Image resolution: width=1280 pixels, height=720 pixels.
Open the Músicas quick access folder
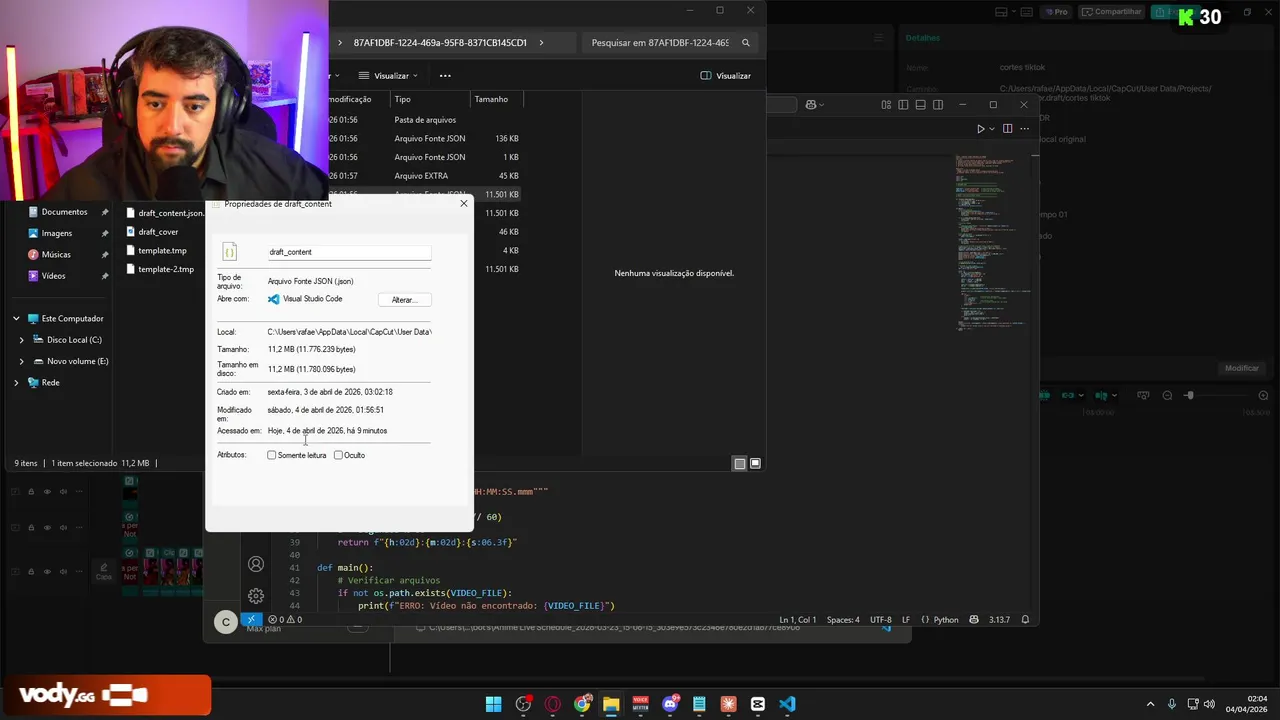tap(56, 254)
